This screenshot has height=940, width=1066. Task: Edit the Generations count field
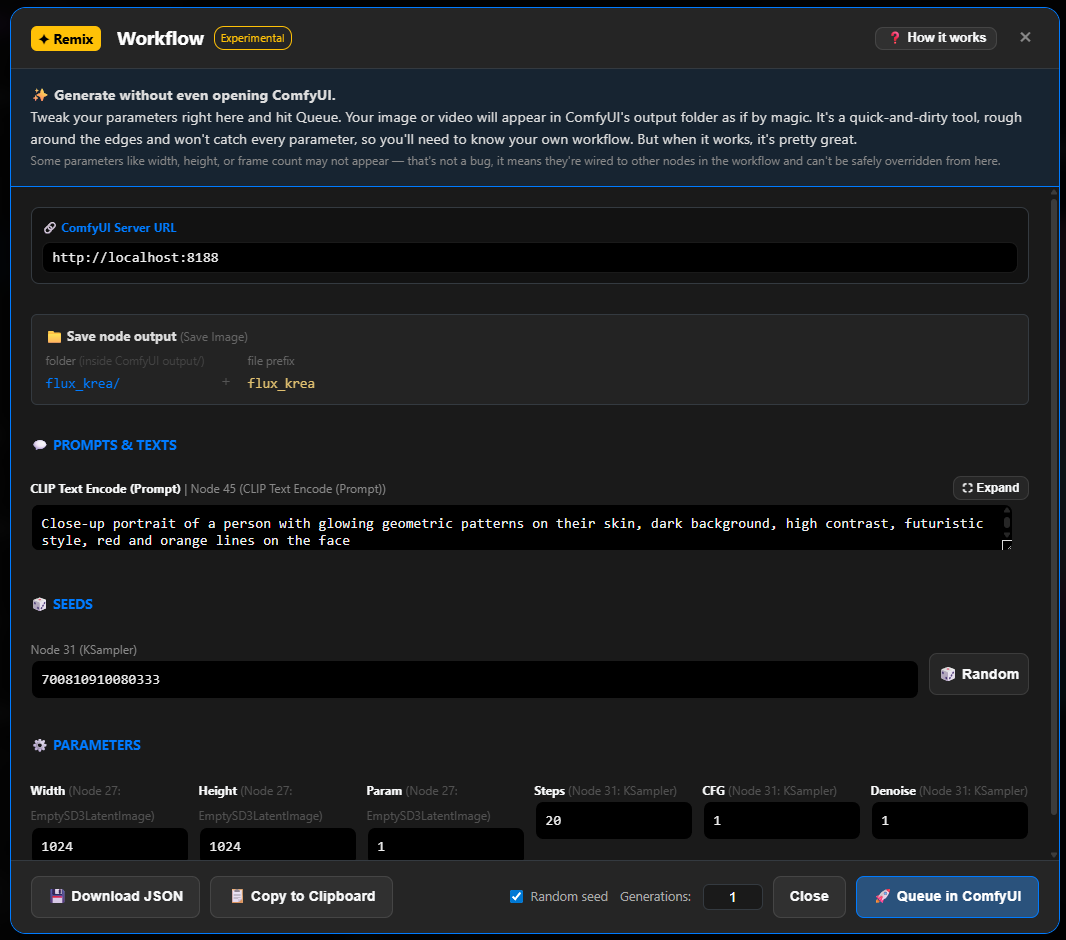(x=732, y=897)
